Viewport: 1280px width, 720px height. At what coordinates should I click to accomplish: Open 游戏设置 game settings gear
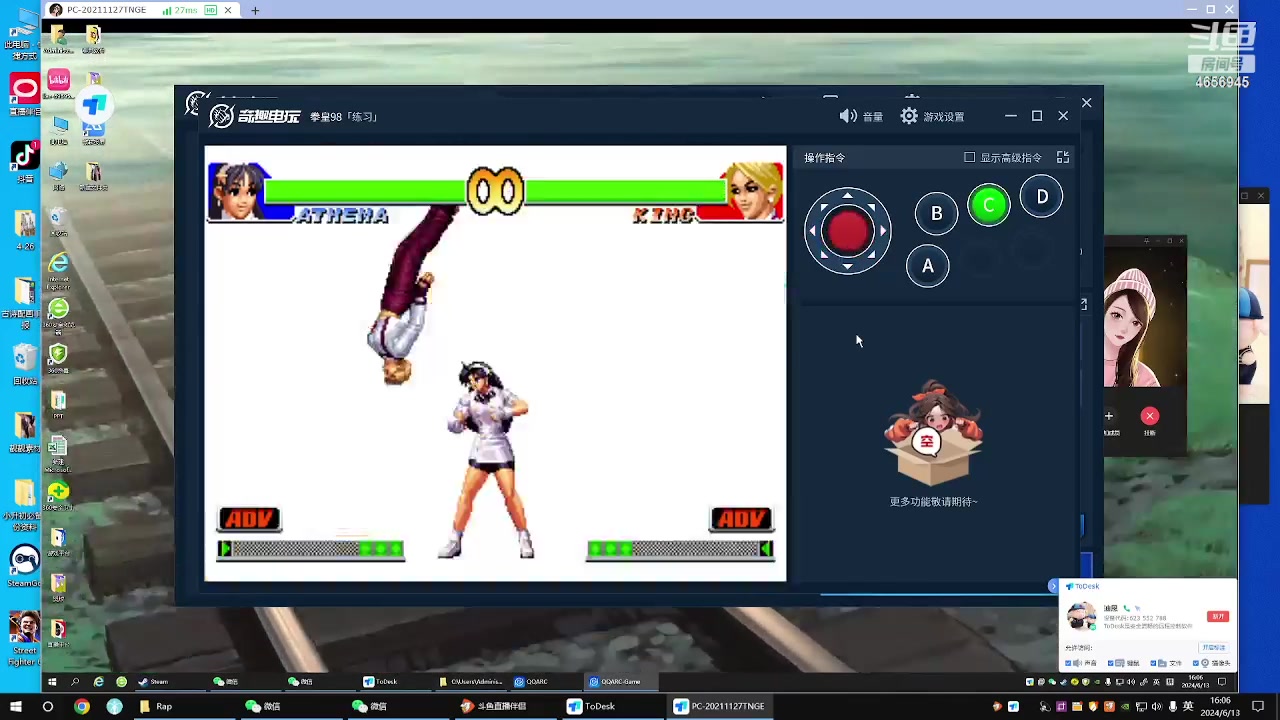tap(909, 116)
